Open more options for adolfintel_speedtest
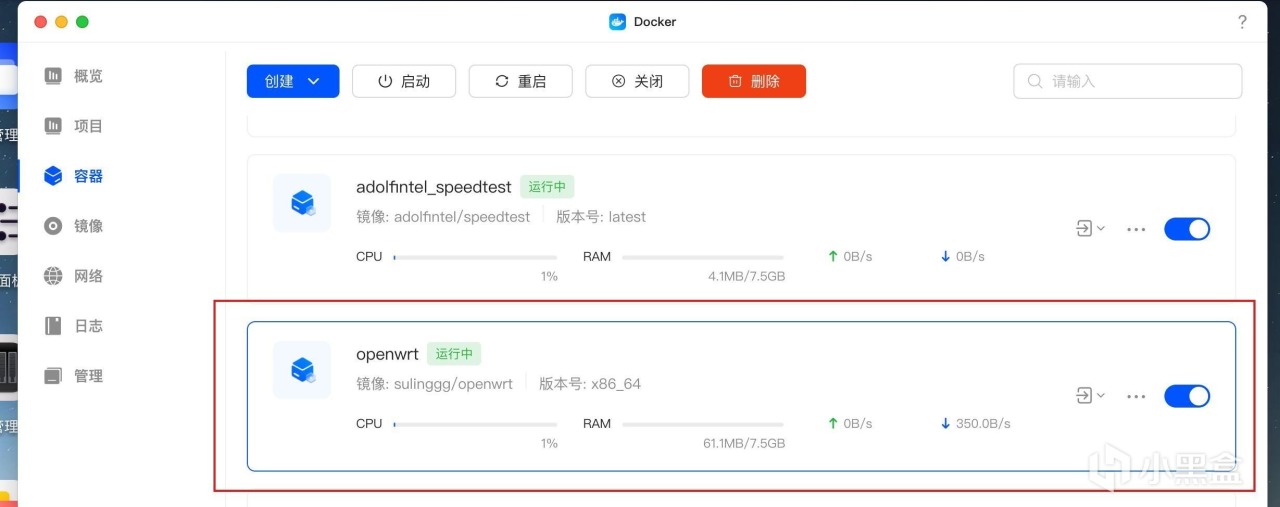 [1136, 229]
